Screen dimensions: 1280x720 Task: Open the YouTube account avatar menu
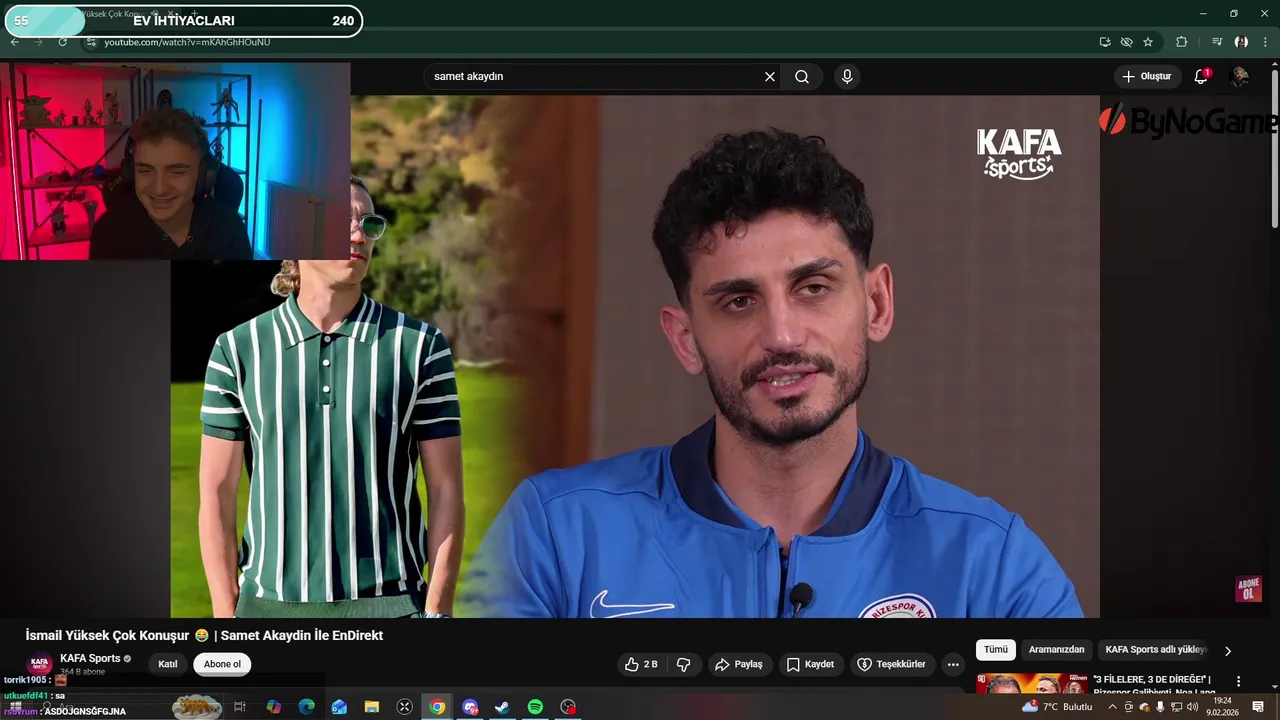click(x=1239, y=76)
